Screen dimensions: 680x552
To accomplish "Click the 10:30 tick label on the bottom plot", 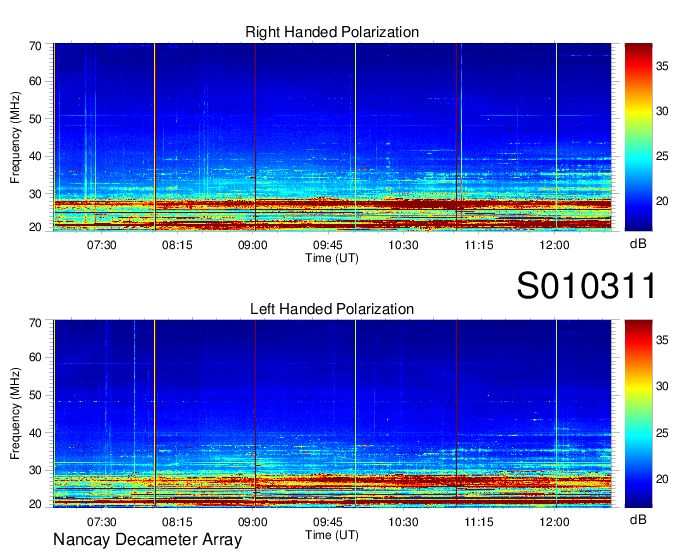I will point(403,522).
